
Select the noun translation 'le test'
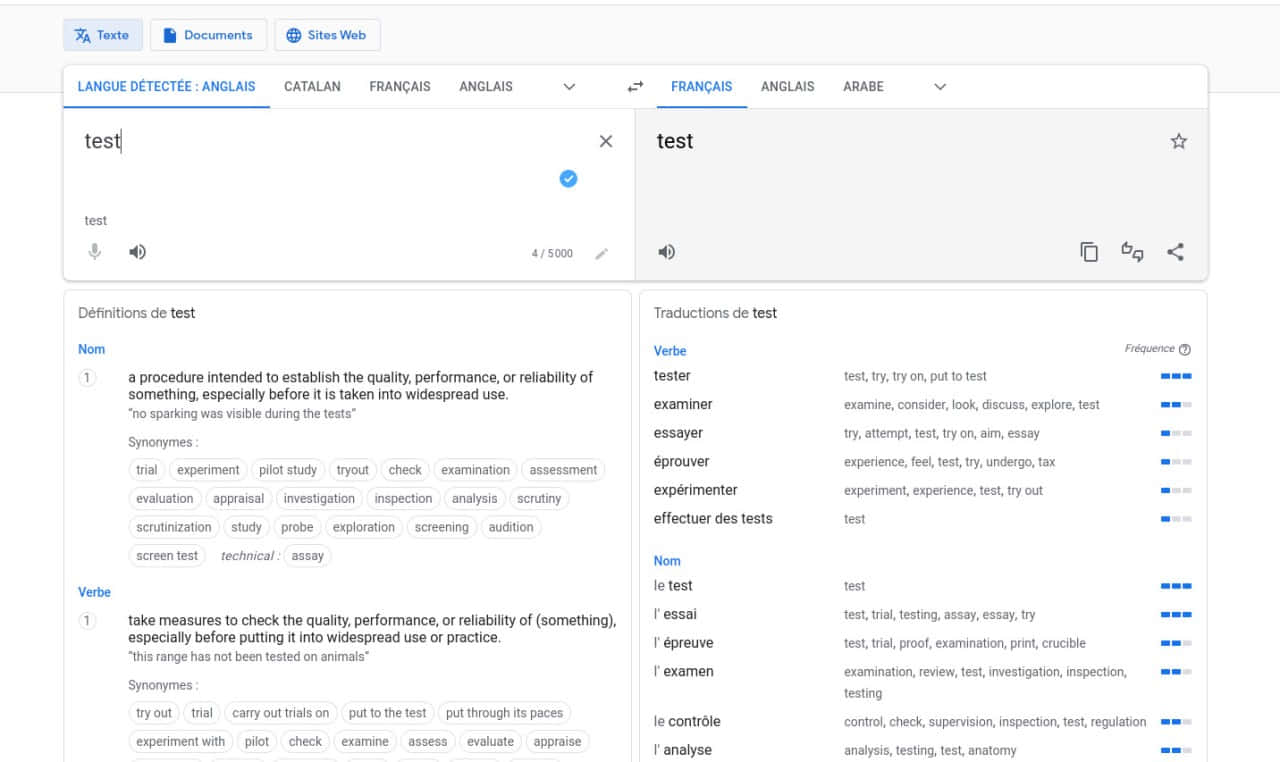(x=673, y=586)
